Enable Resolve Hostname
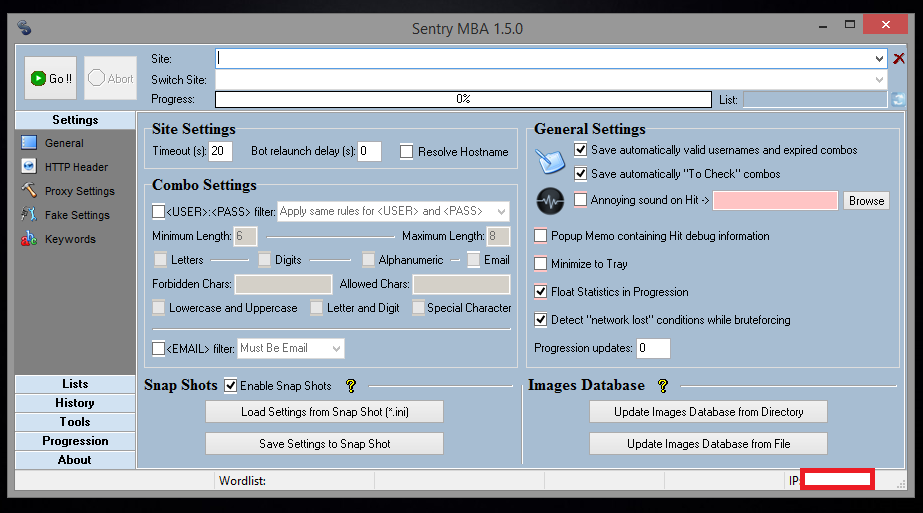The image size is (923, 513). 406,152
